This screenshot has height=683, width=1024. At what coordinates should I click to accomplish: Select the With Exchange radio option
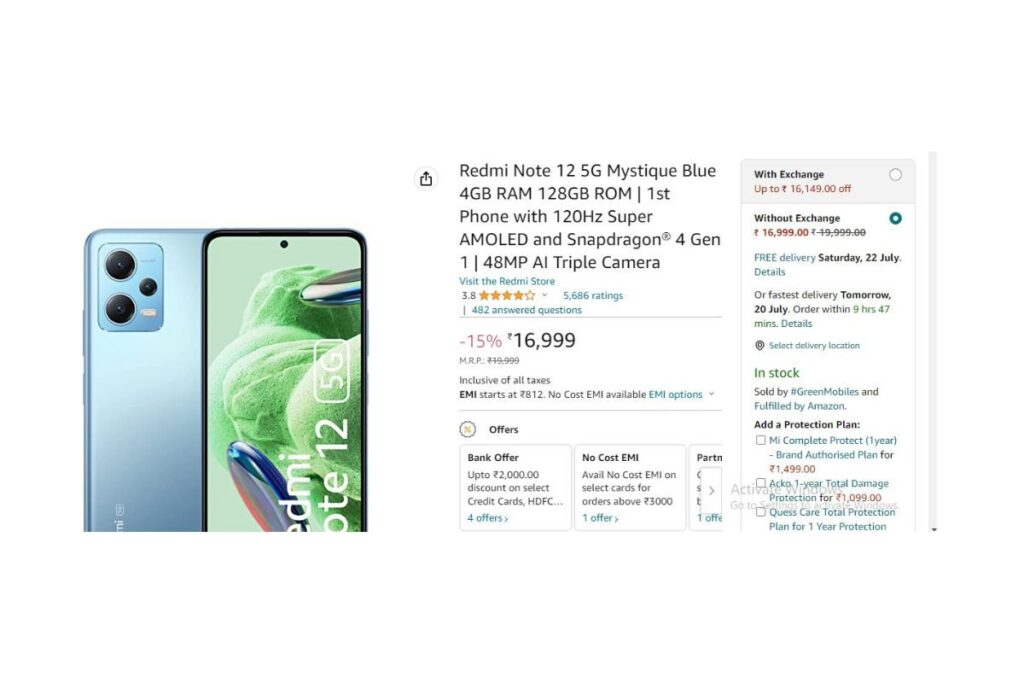(x=895, y=174)
